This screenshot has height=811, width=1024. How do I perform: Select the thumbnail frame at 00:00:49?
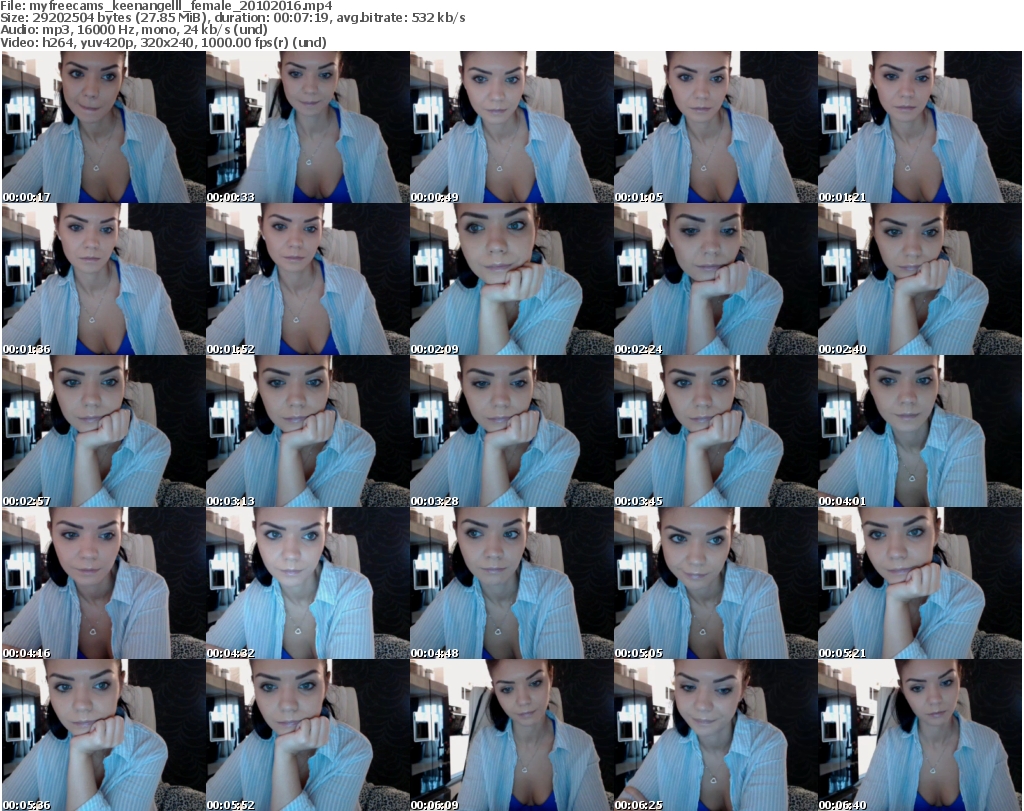(512, 127)
